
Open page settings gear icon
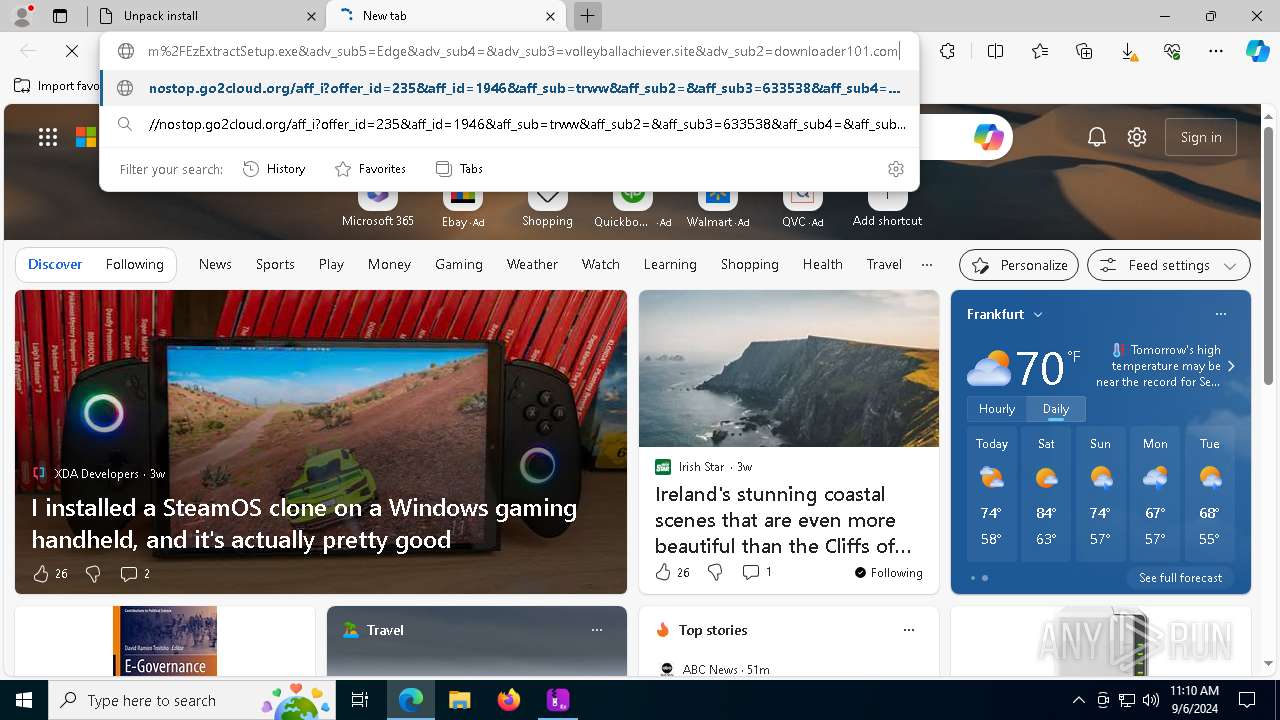click(x=1137, y=137)
